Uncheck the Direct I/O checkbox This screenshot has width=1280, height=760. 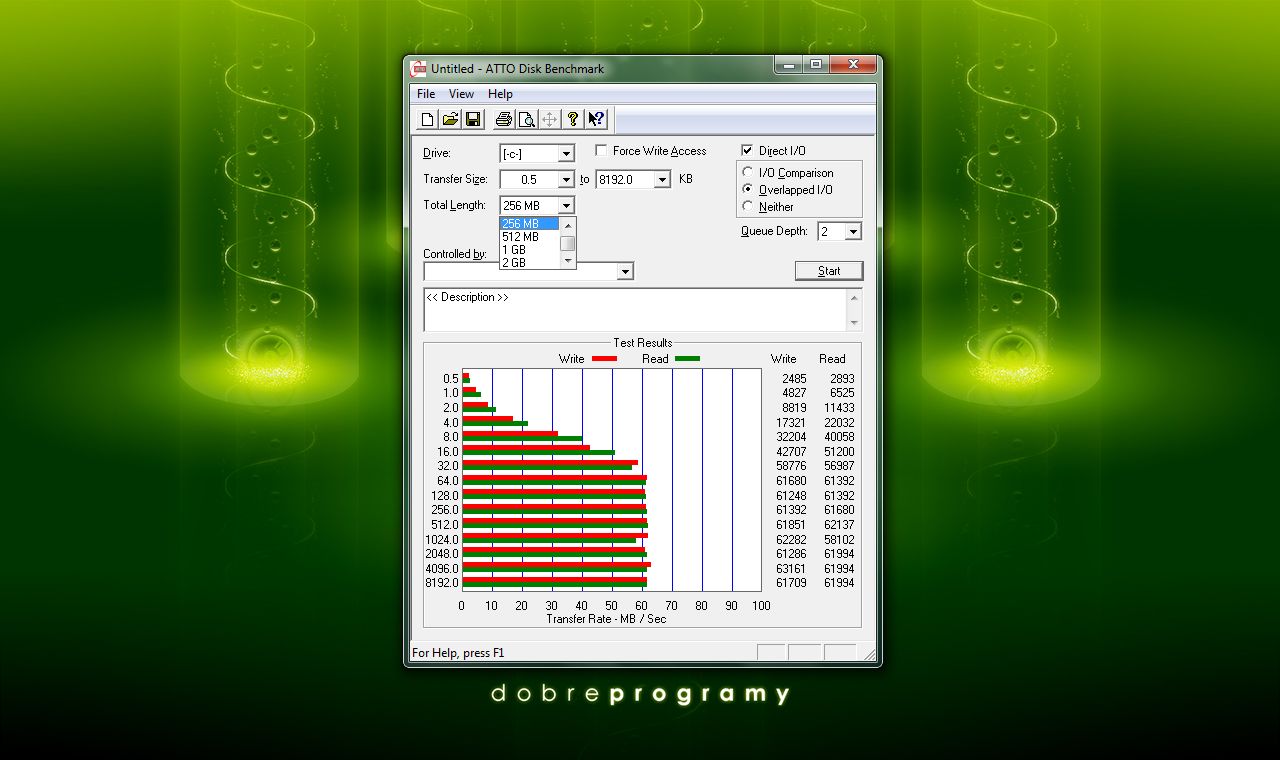[x=747, y=151]
